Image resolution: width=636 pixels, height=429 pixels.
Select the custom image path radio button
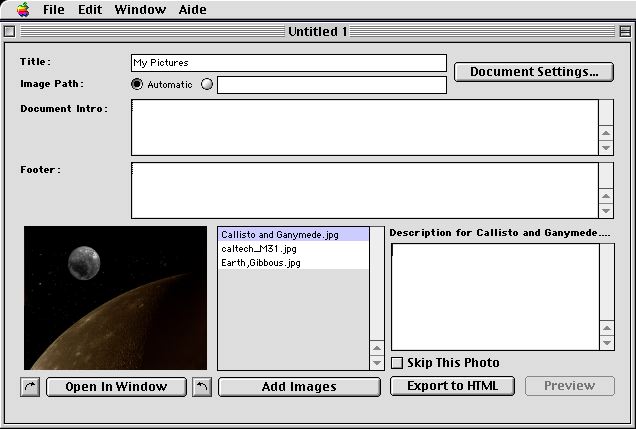(x=207, y=84)
